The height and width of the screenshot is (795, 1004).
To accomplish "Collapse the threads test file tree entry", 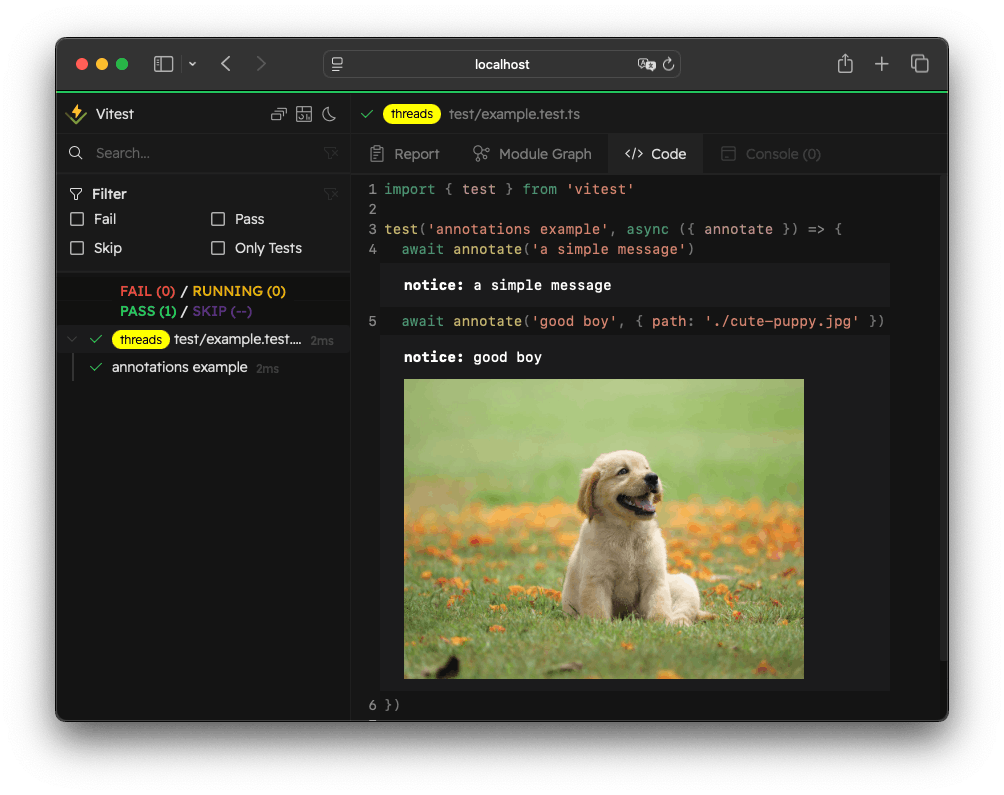I will pyautogui.click(x=70, y=339).
